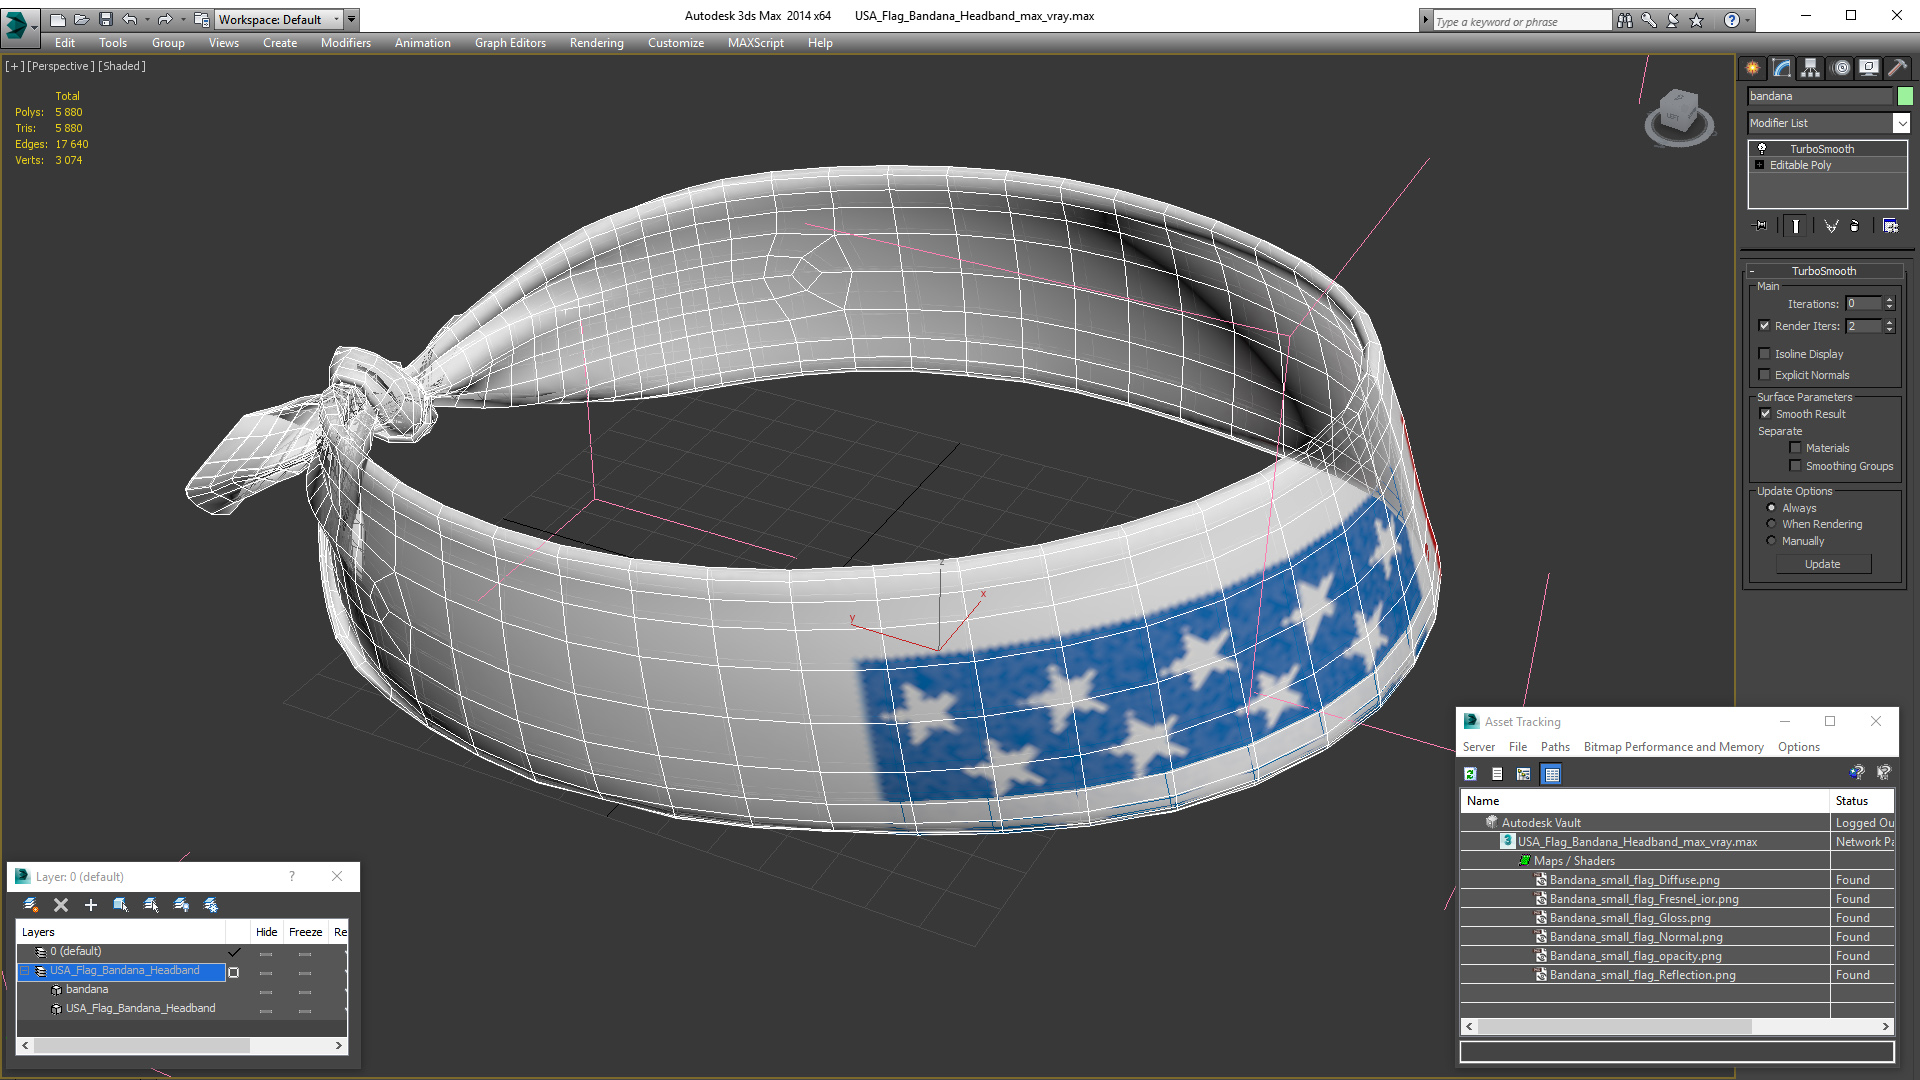Screen dimensions: 1920x1080
Task: Click Freeze/Unfreeze All Layers snowflake icon
Action: (x=211, y=905)
